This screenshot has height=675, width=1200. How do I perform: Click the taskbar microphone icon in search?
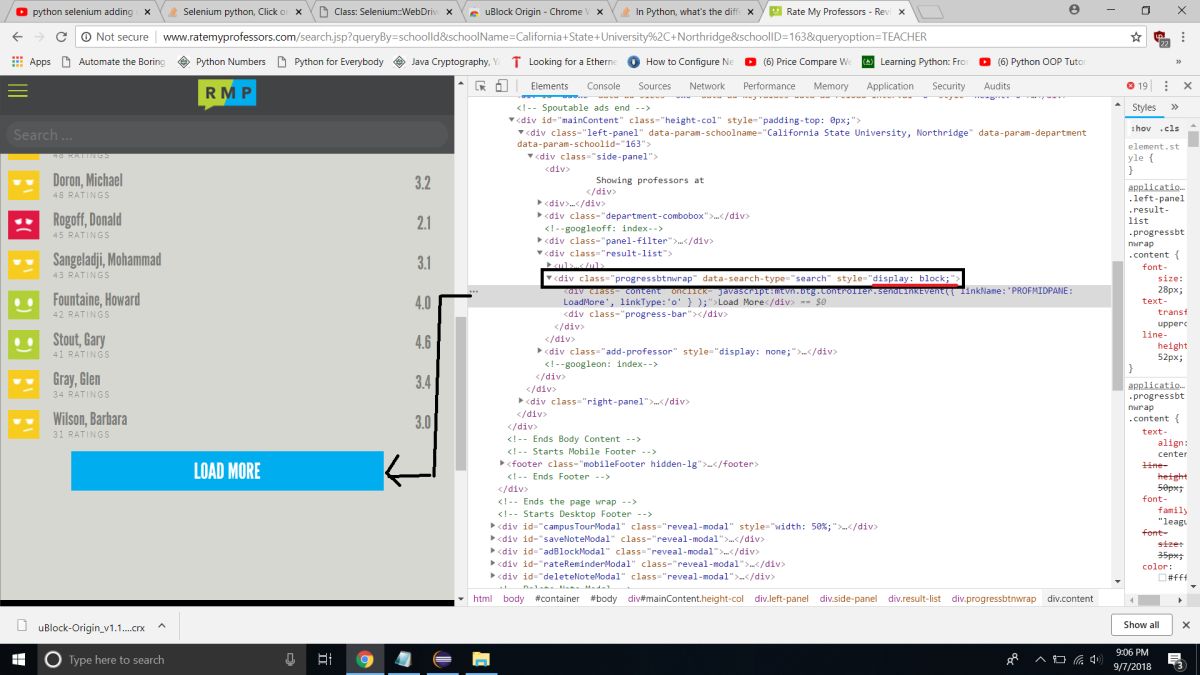290,659
